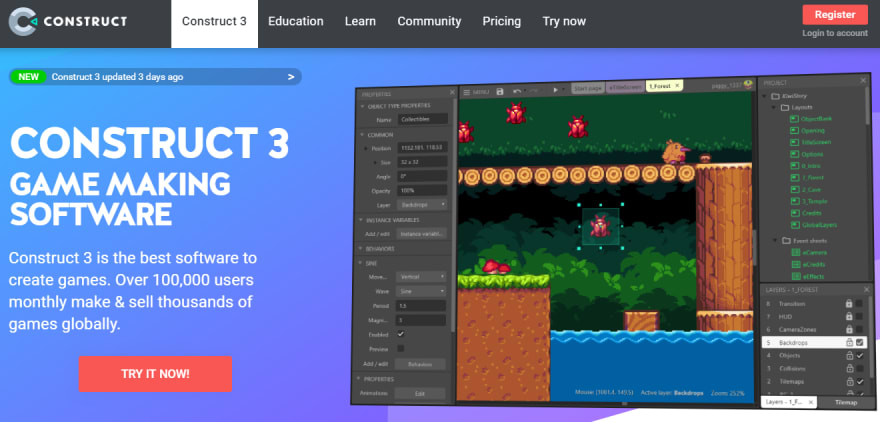Click the eEffects event sheet icon

[x=796, y=276]
